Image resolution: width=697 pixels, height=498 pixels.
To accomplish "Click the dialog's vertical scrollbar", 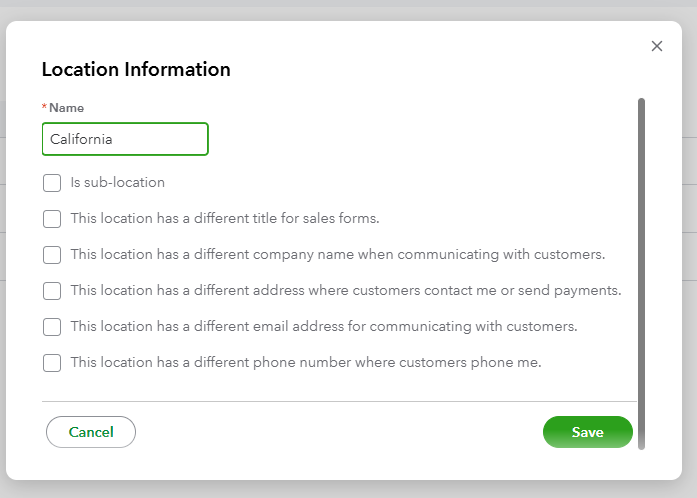I will (x=641, y=270).
